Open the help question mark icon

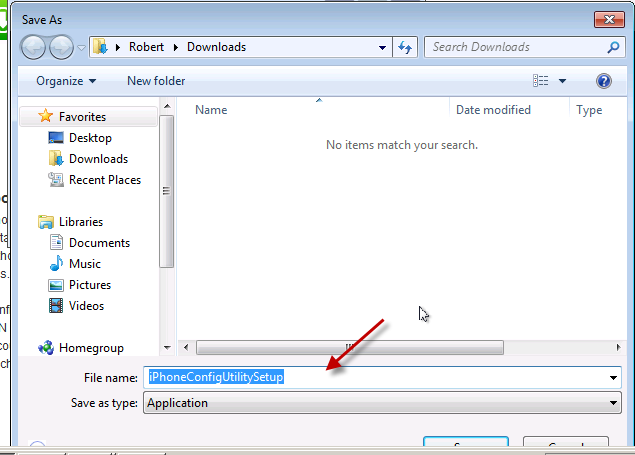pyautogui.click(x=603, y=81)
